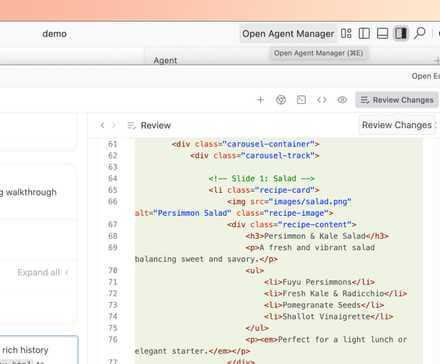The width and height of the screenshot is (440, 364).
Task: Click the code brackets icon
Action: [x=322, y=100]
